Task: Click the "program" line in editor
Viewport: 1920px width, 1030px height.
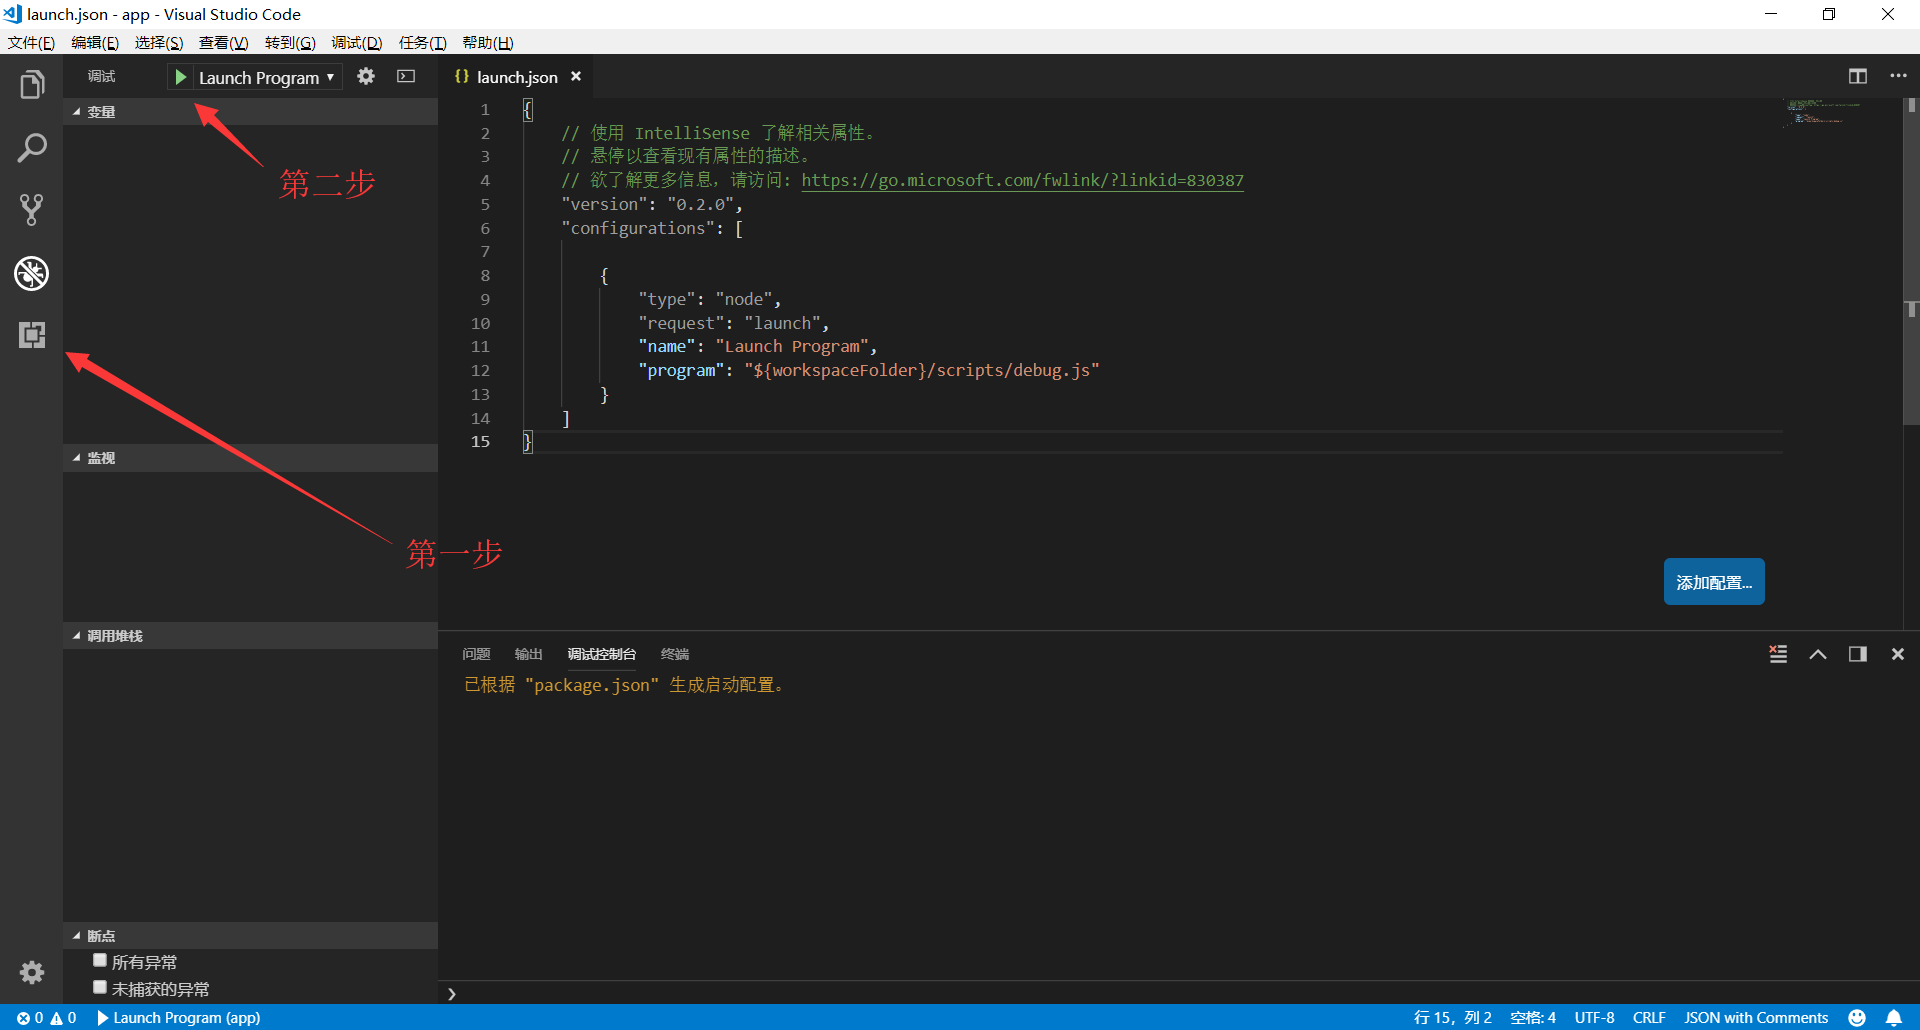Action: pyautogui.click(x=868, y=370)
